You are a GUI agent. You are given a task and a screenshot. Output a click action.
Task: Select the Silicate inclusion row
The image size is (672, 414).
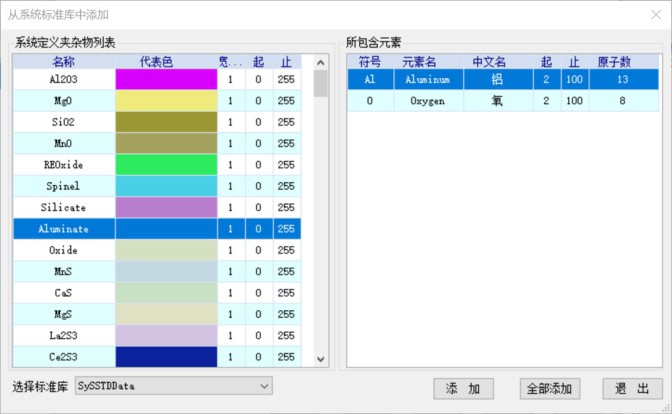coord(64,207)
